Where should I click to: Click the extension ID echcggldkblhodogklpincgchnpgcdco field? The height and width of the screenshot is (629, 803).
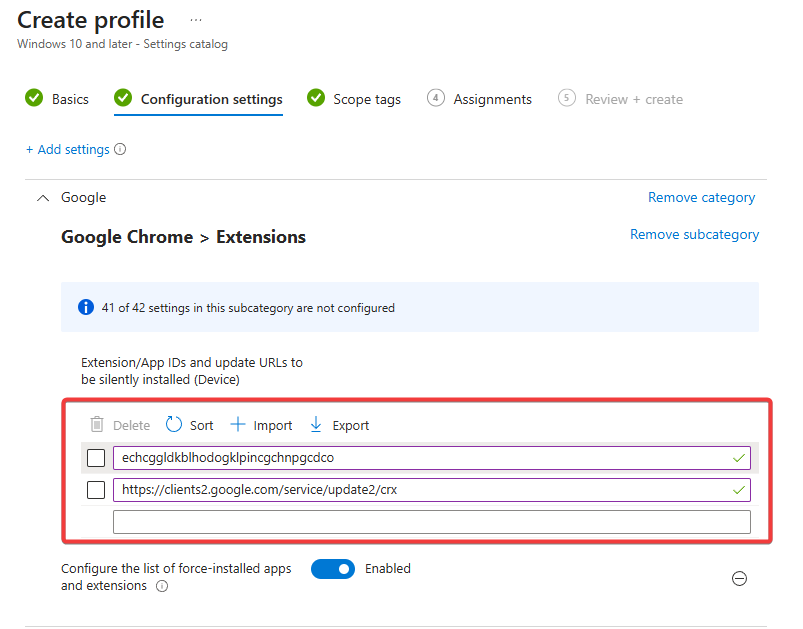[432, 457]
